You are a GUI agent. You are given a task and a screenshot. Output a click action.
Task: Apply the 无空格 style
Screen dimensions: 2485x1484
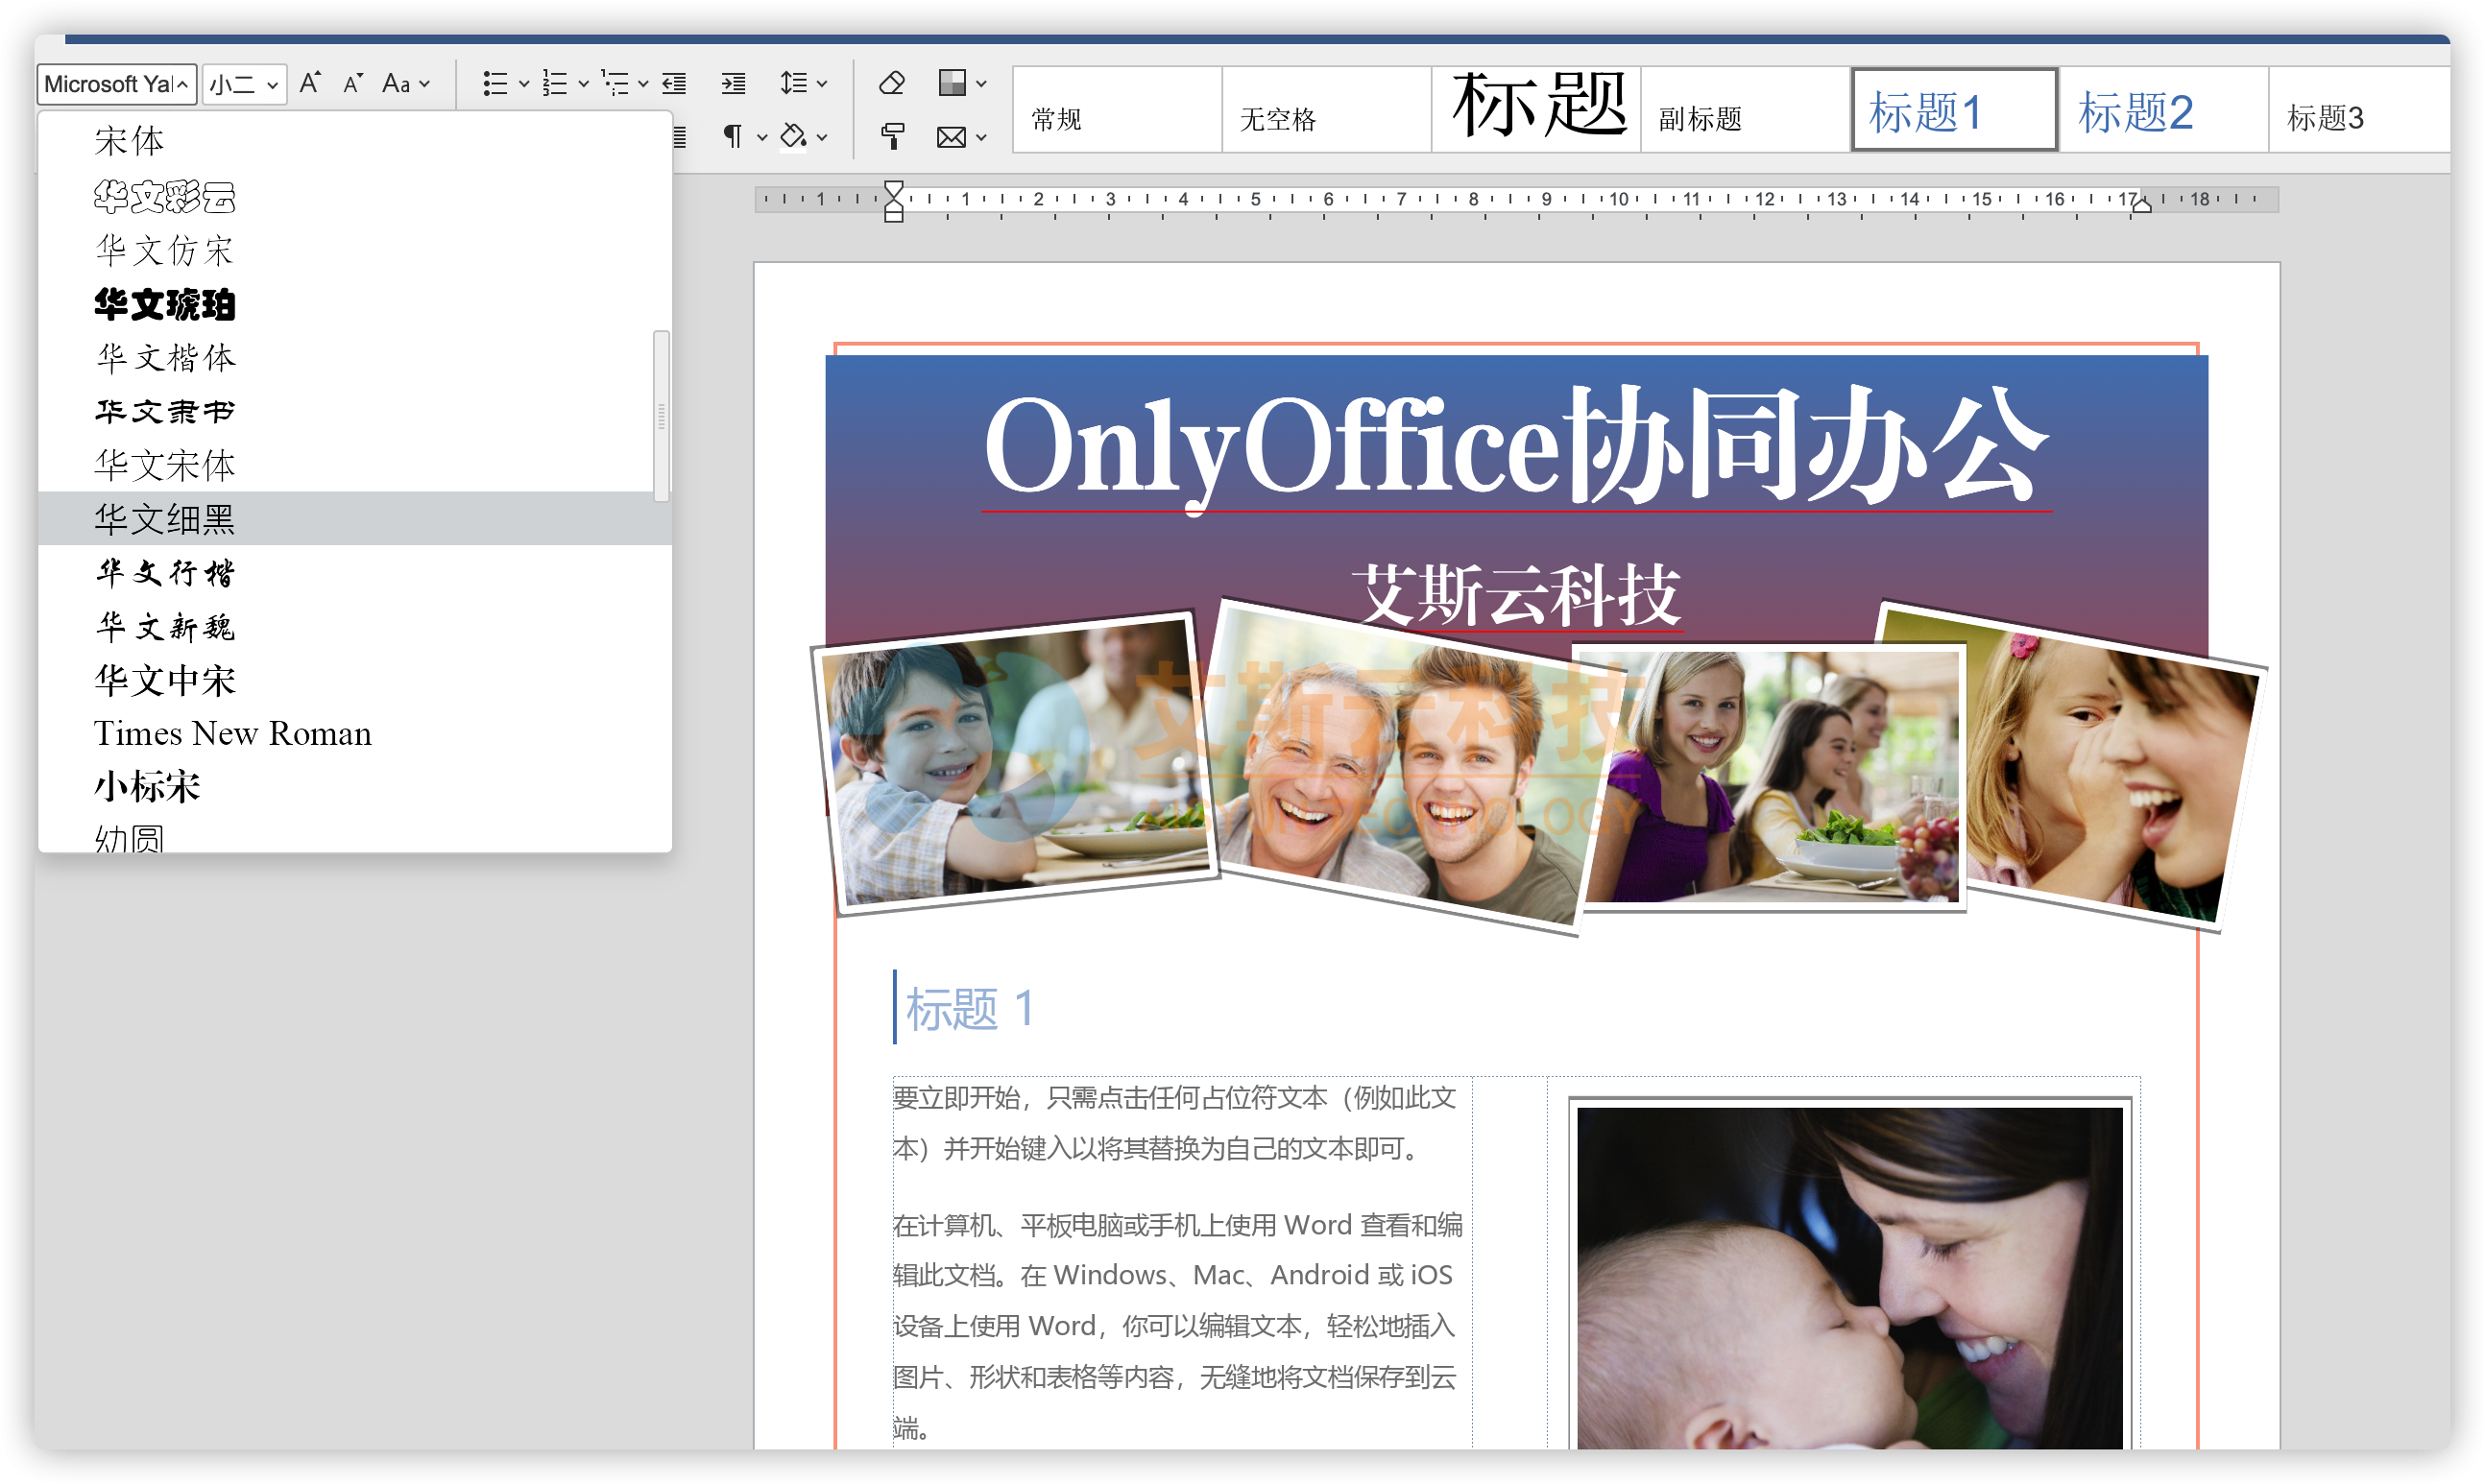click(1326, 110)
